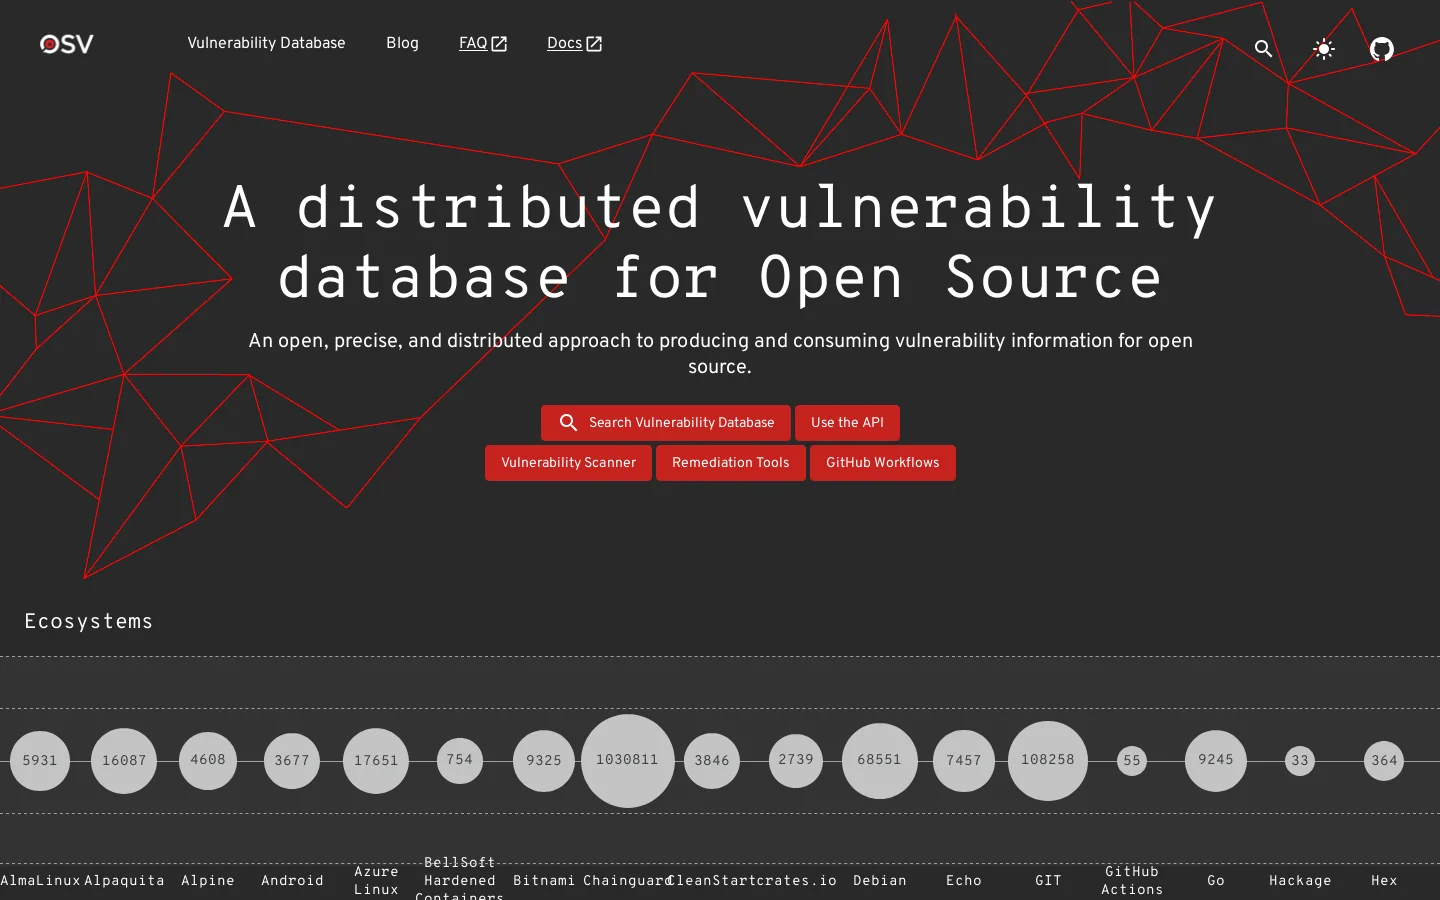Select the AlmaLinux bubble showing 5931
Screen dimensions: 1440x900
(40, 761)
